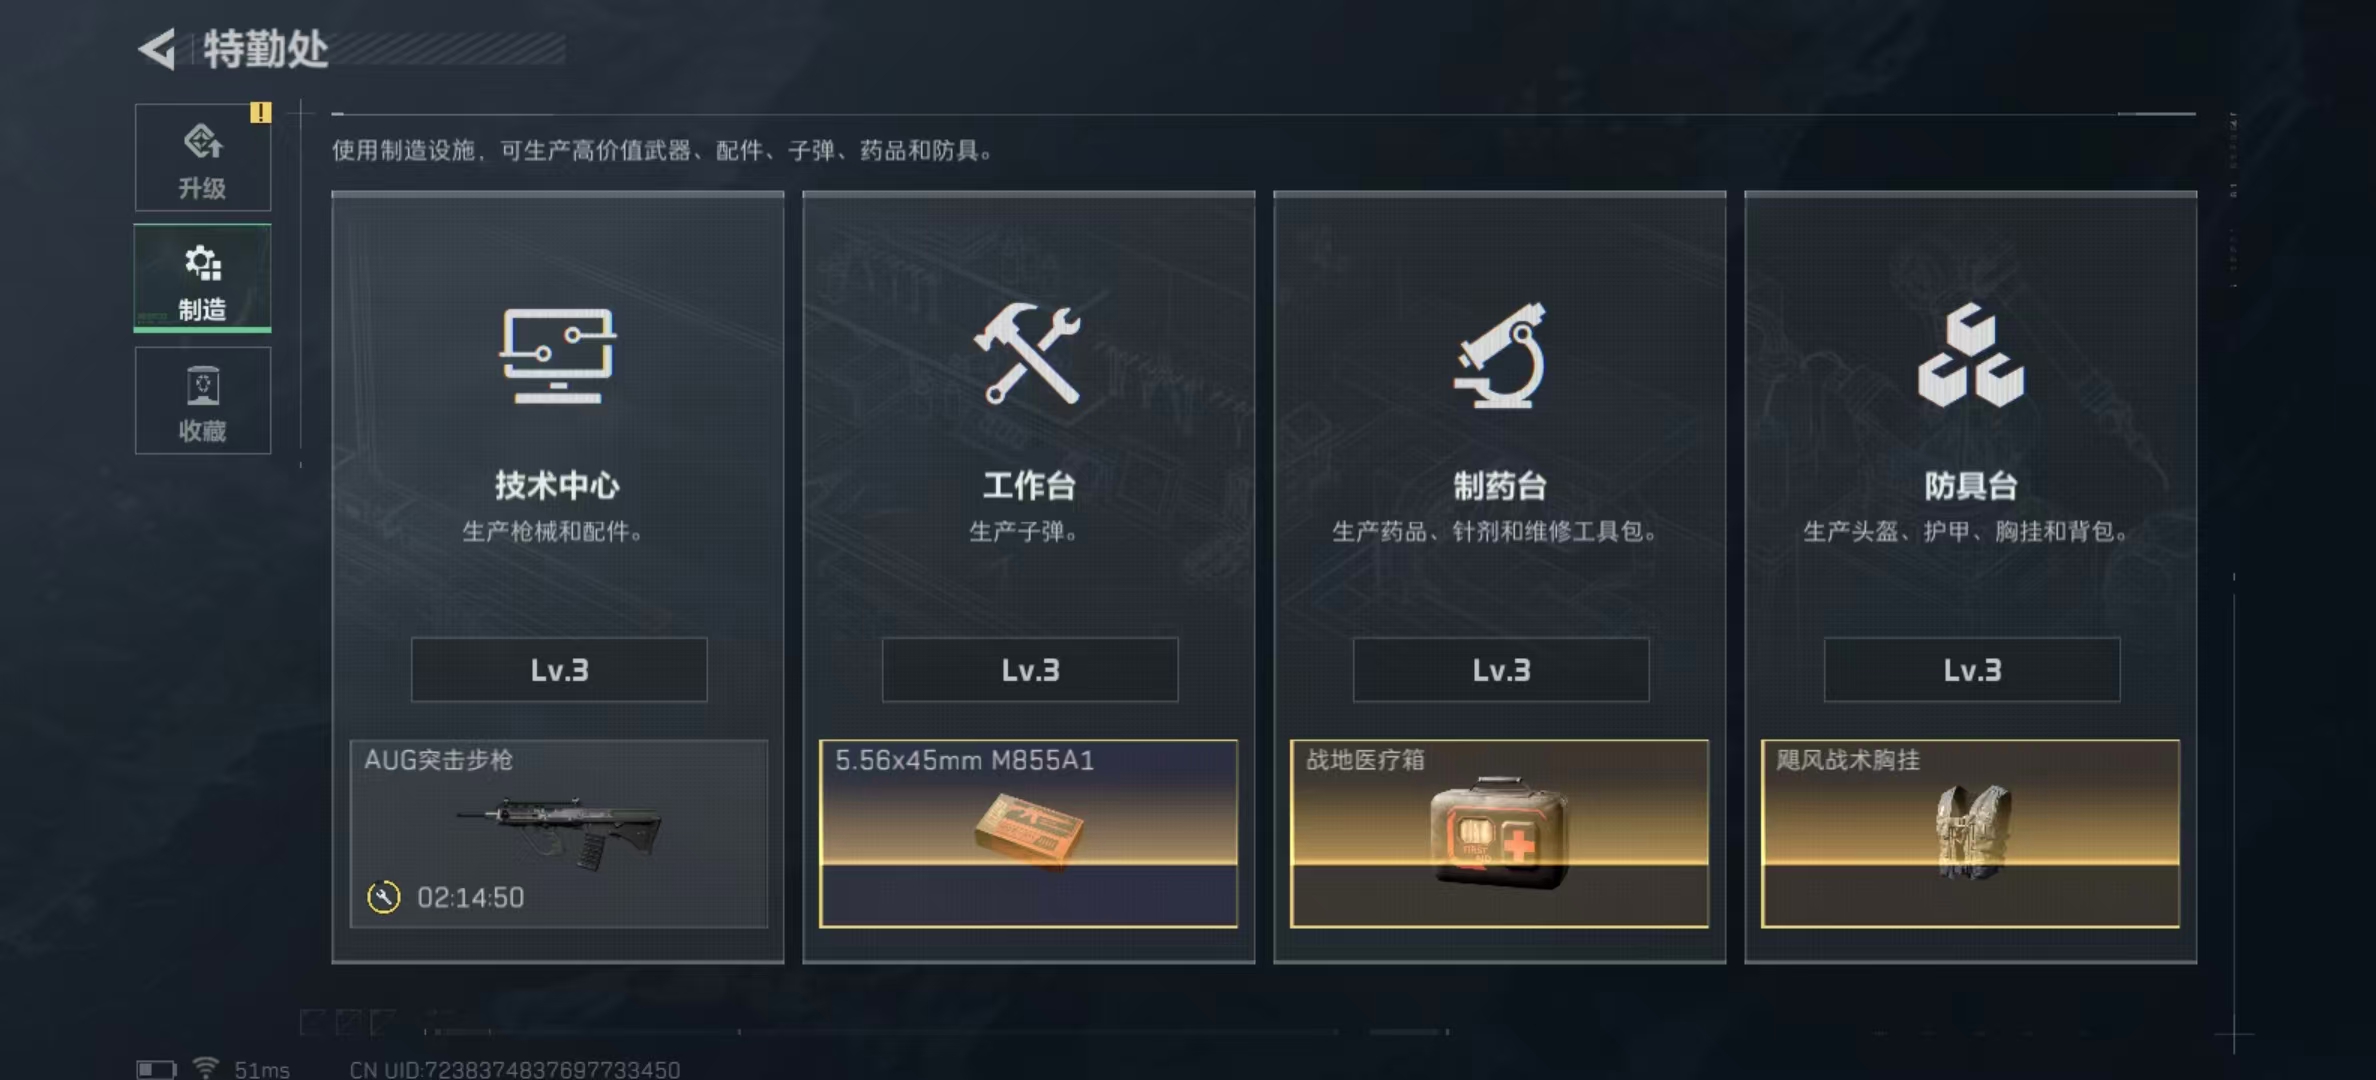Switch to the 收藏 collection tab
Screen dimensions: 2376x1080
(203, 401)
